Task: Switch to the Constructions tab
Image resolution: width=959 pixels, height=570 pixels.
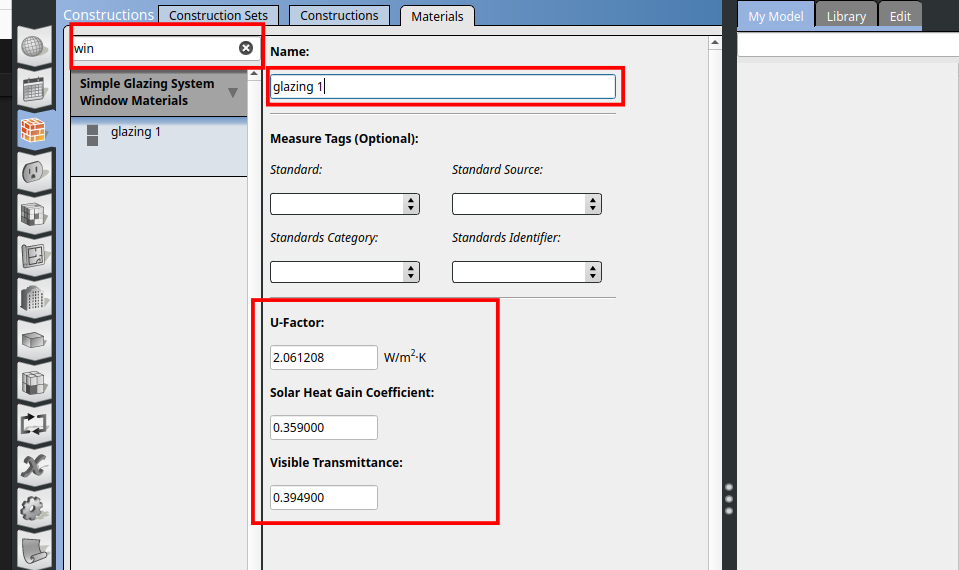Action: [x=339, y=15]
